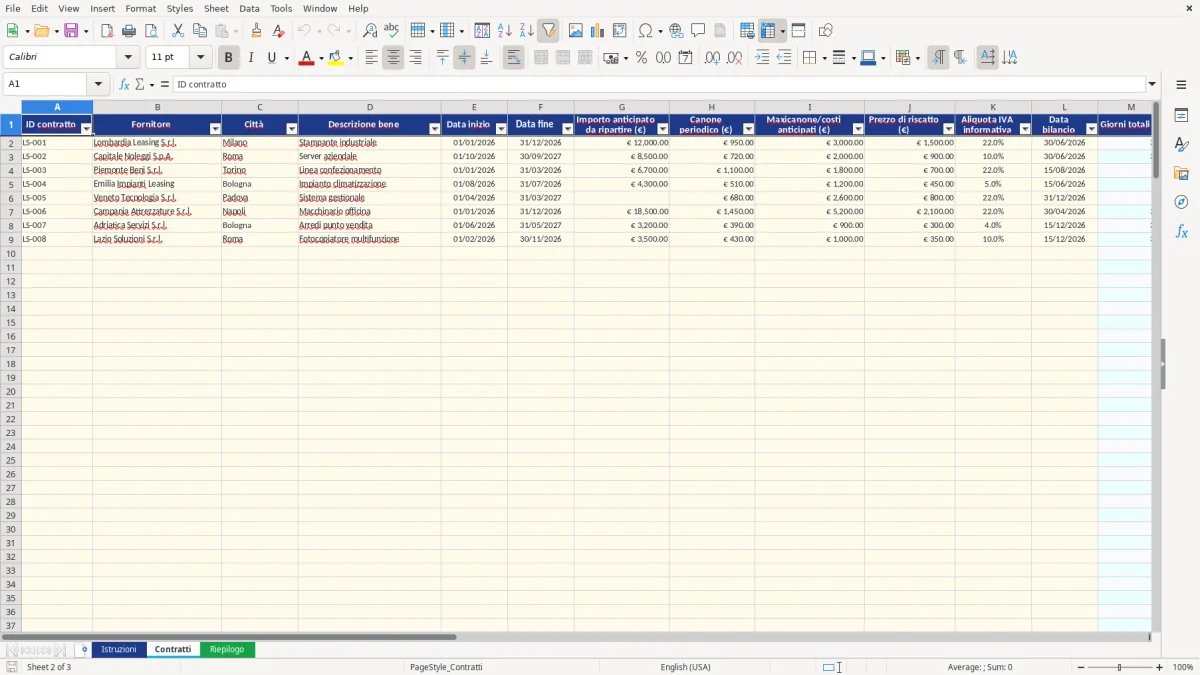Image resolution: width=1200 pixels, height=675 pixels.
Task: Increase Indent icon
Action: point(762,58)
